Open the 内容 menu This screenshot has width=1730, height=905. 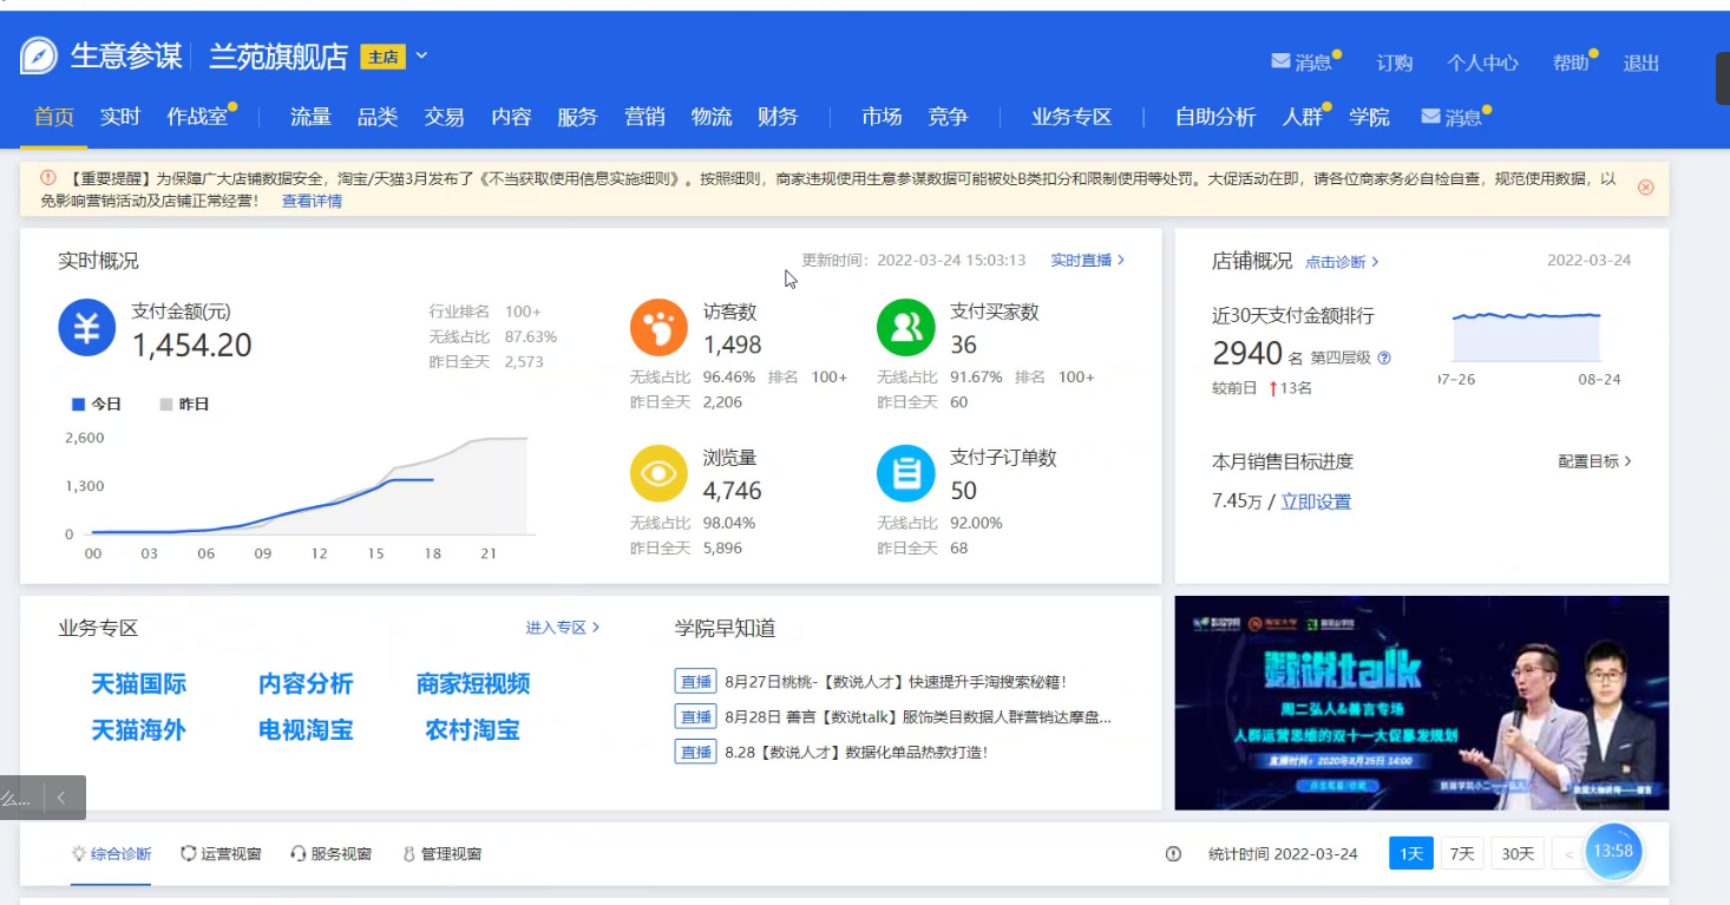click(x=511, y=117)
